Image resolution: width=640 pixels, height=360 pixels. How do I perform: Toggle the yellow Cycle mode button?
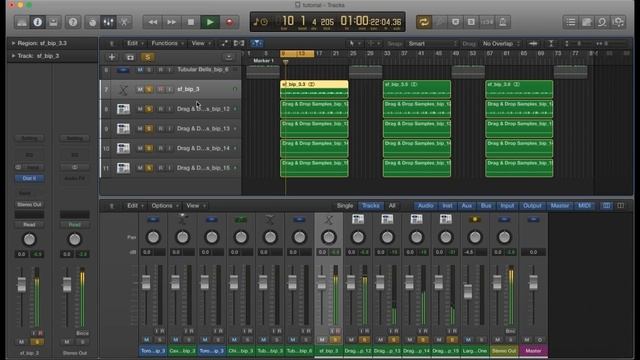(x=424, y=22)
